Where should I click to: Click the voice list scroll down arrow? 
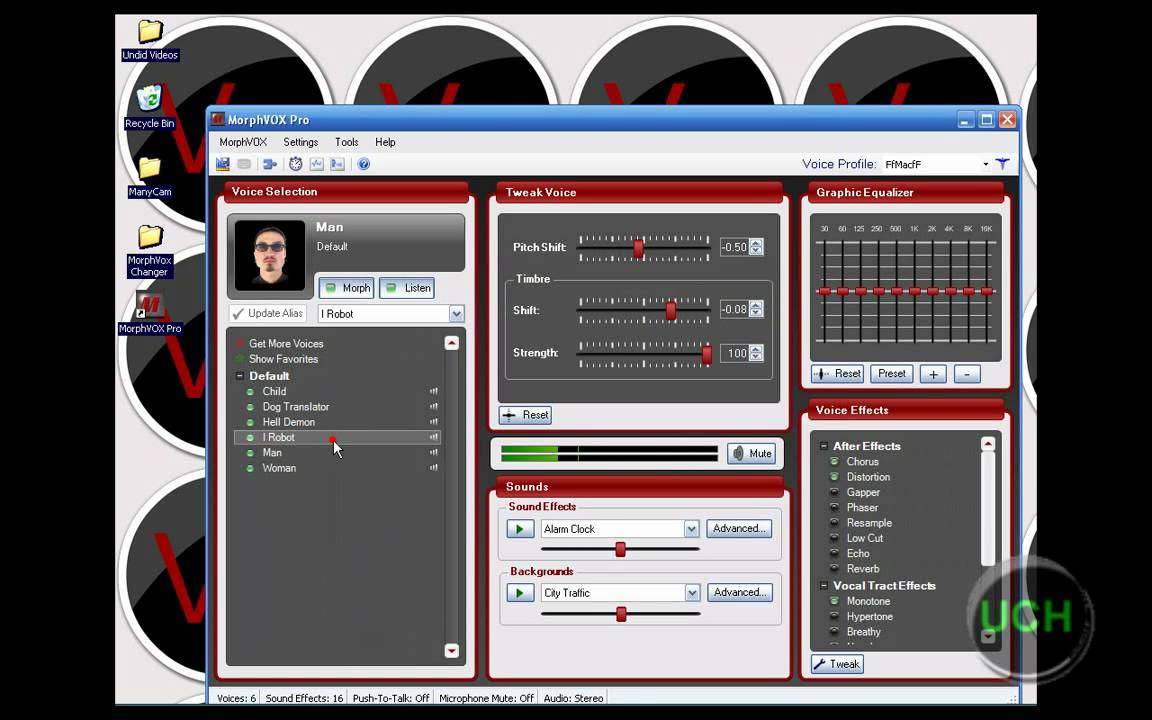point(452,651)
